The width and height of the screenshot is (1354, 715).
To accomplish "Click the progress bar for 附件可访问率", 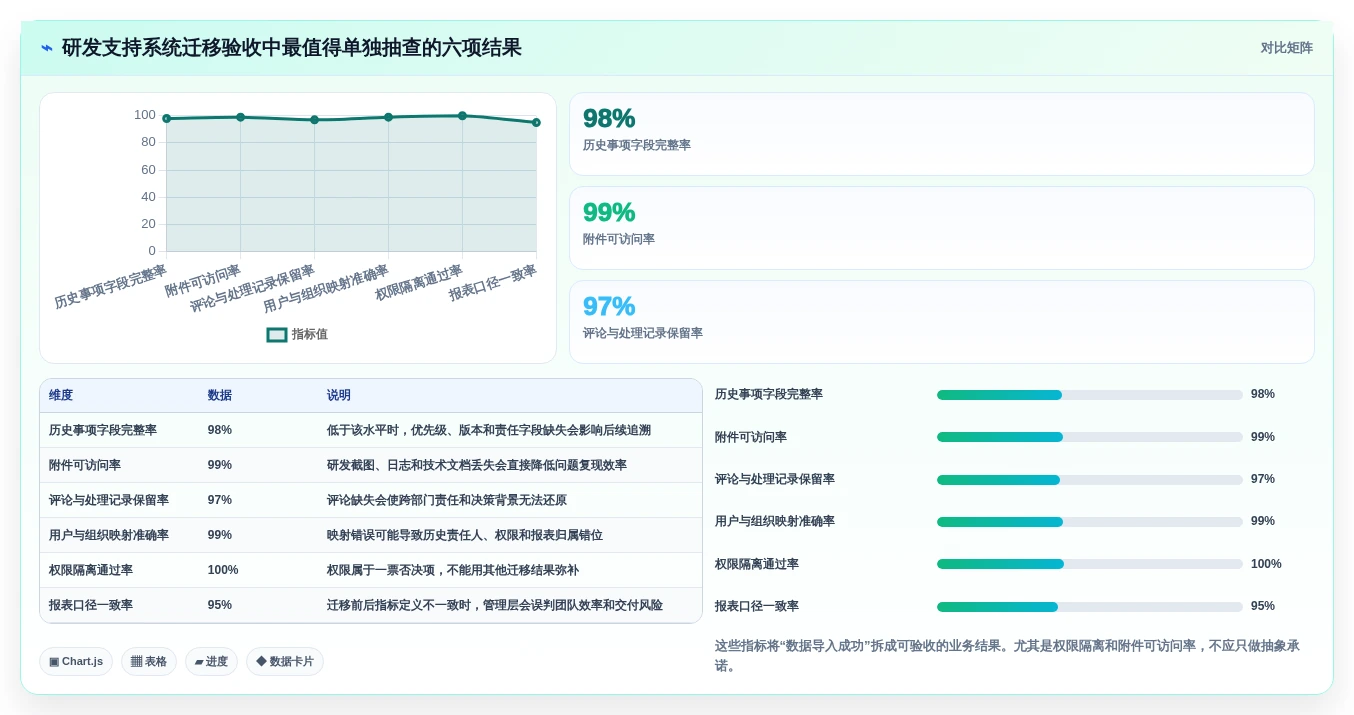I will [x=1090, y=437].
